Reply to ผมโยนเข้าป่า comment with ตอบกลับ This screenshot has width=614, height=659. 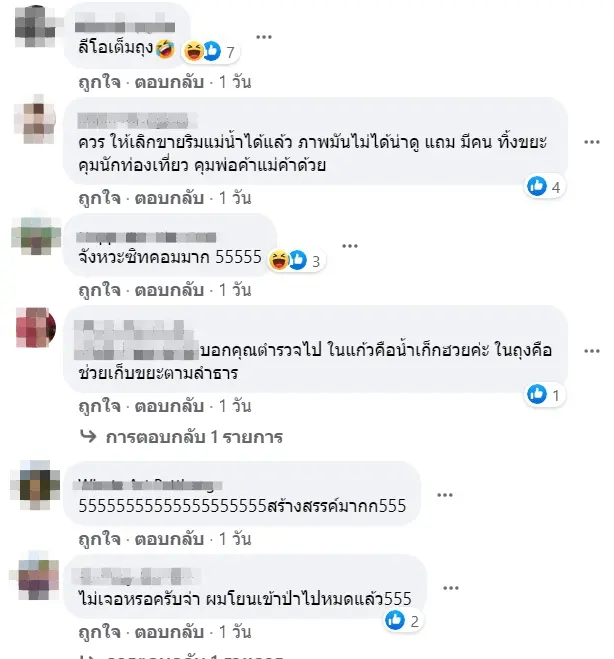coord(169,632)
